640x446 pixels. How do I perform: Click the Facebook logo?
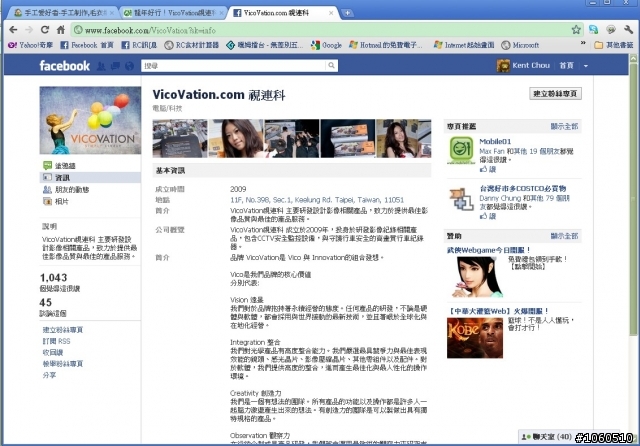pos(64,66)
